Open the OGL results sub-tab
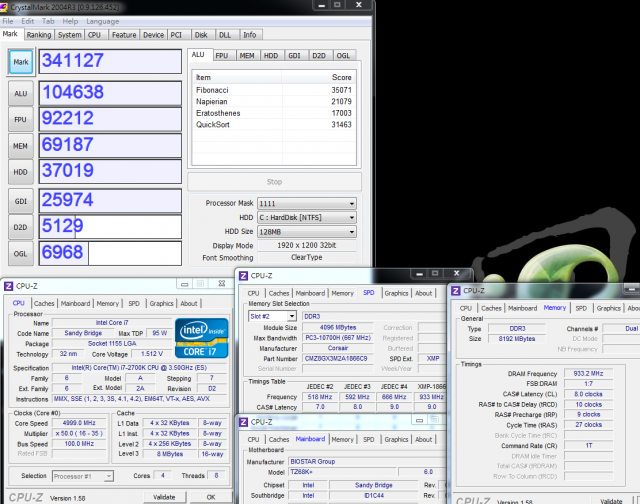Viewport: 640px width, 504px height. click(343, 56)
